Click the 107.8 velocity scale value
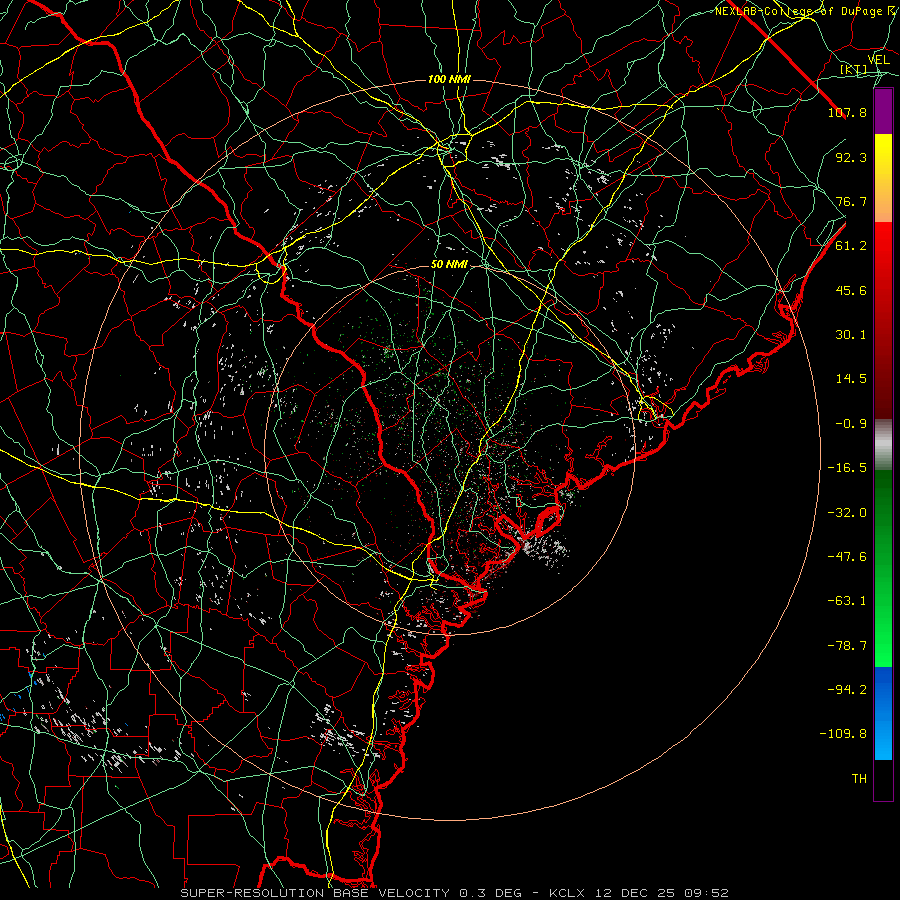The image size is (900, 900). pos(847,112)
